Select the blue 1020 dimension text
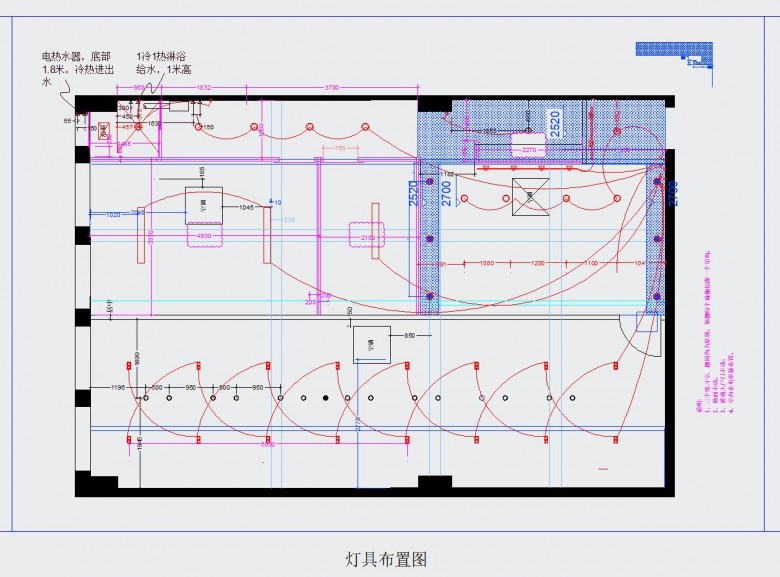This screenshot has width=780, height=577. (x=112, y=214)
